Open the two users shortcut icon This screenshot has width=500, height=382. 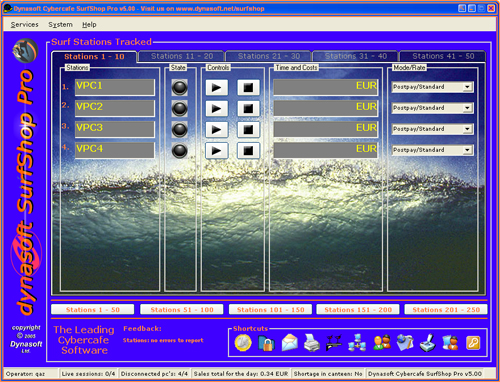(382, 342)
